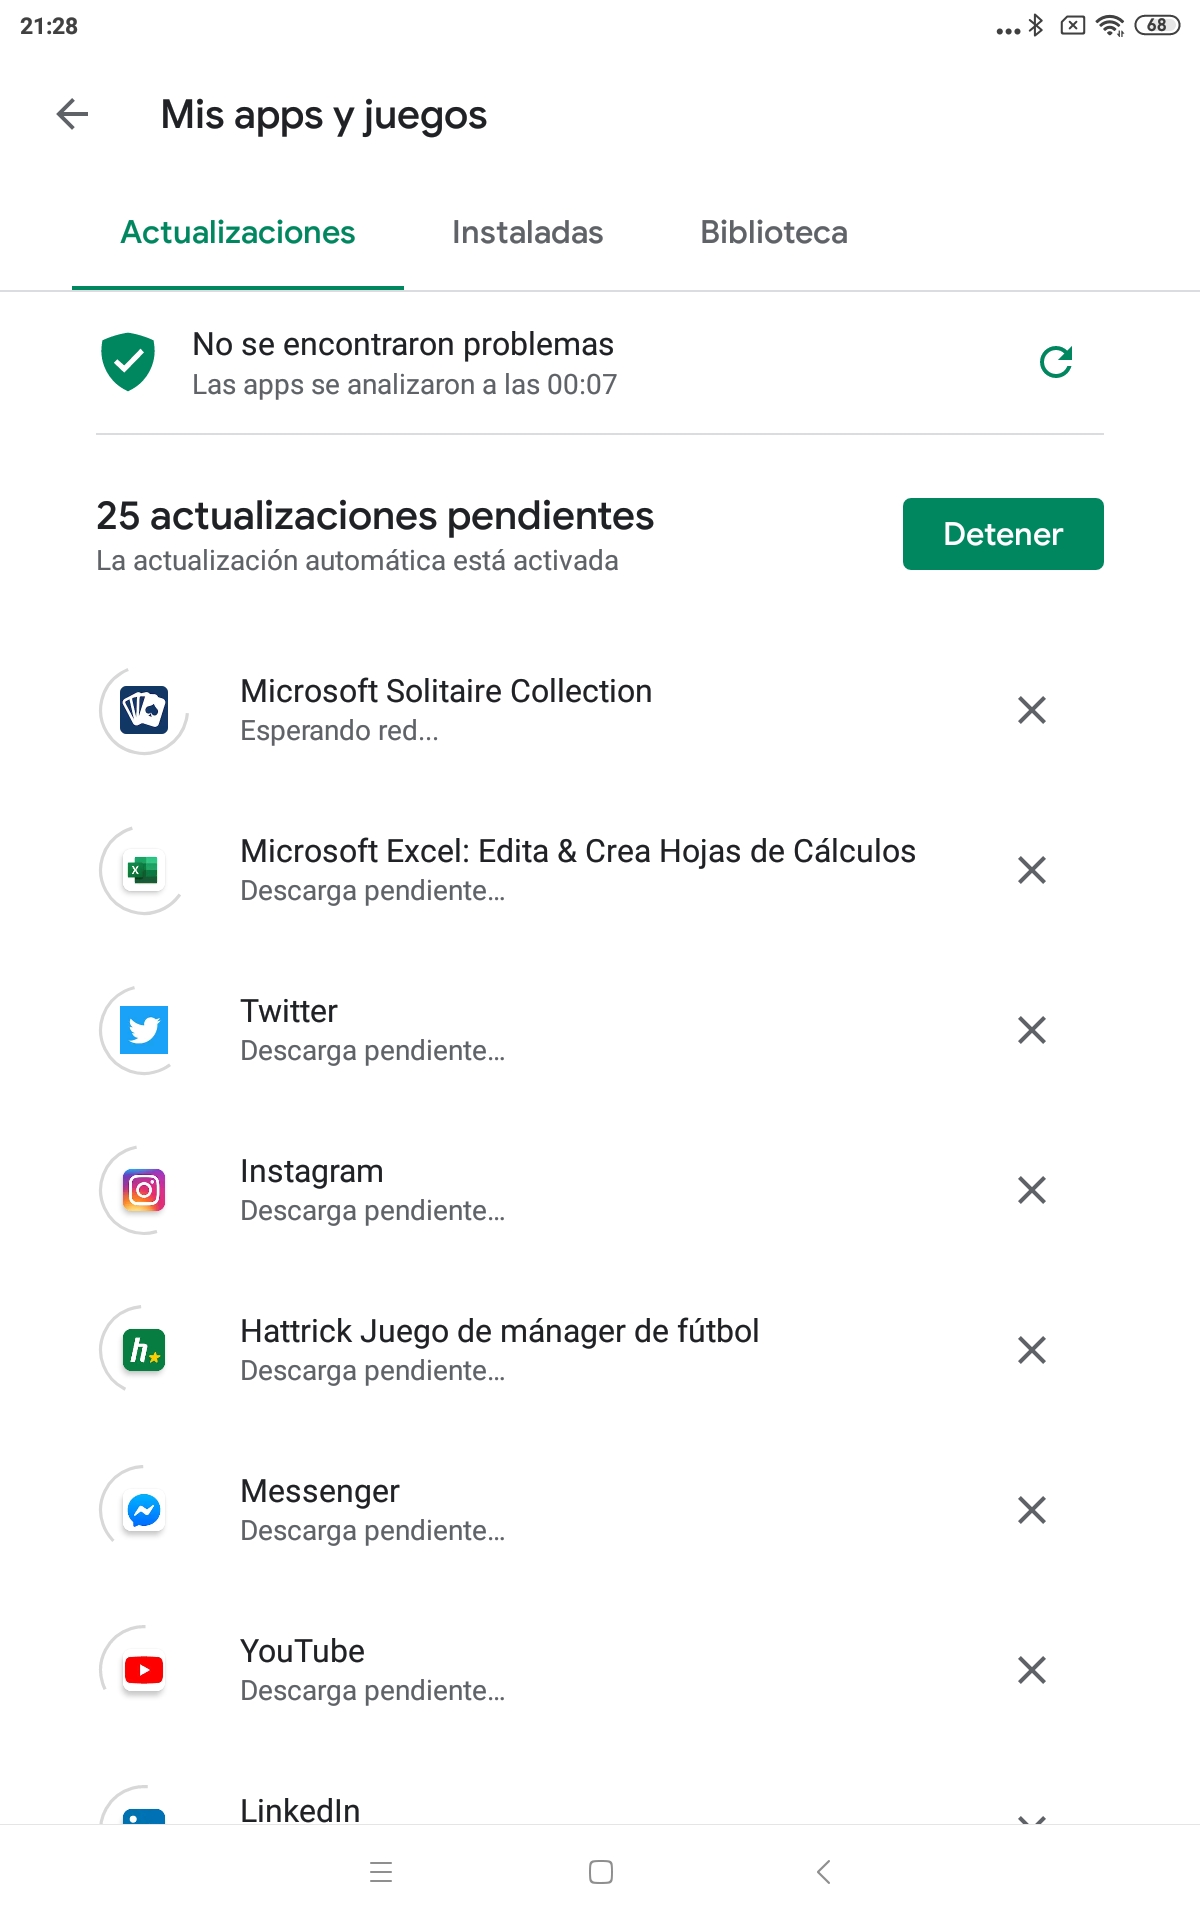Switch to the Biblioteca tab
Viewport: 1200px width, 1920px height.
click(773, 232)
